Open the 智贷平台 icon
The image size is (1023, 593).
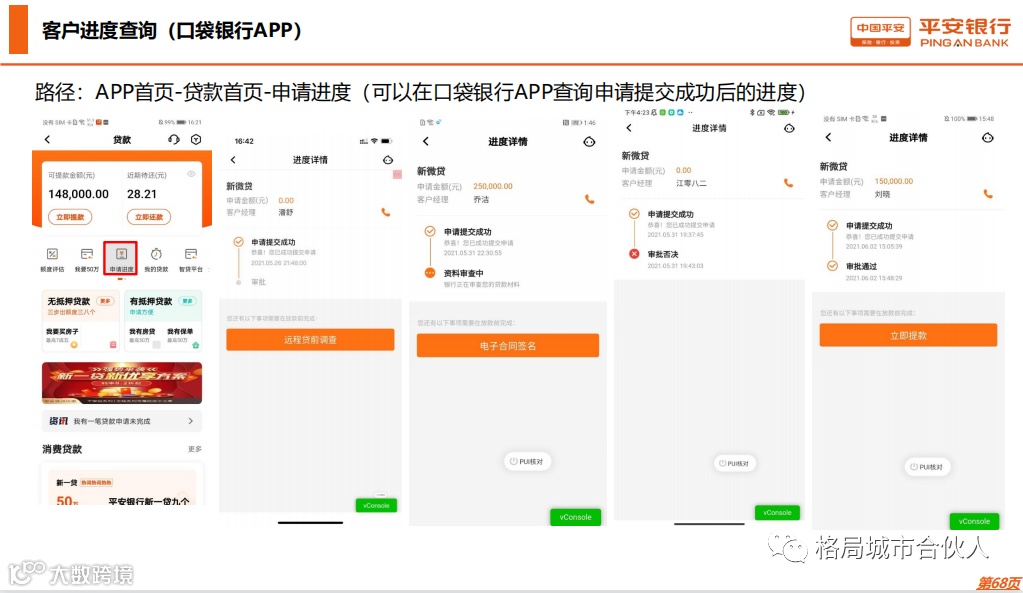(x=191, y=260)
